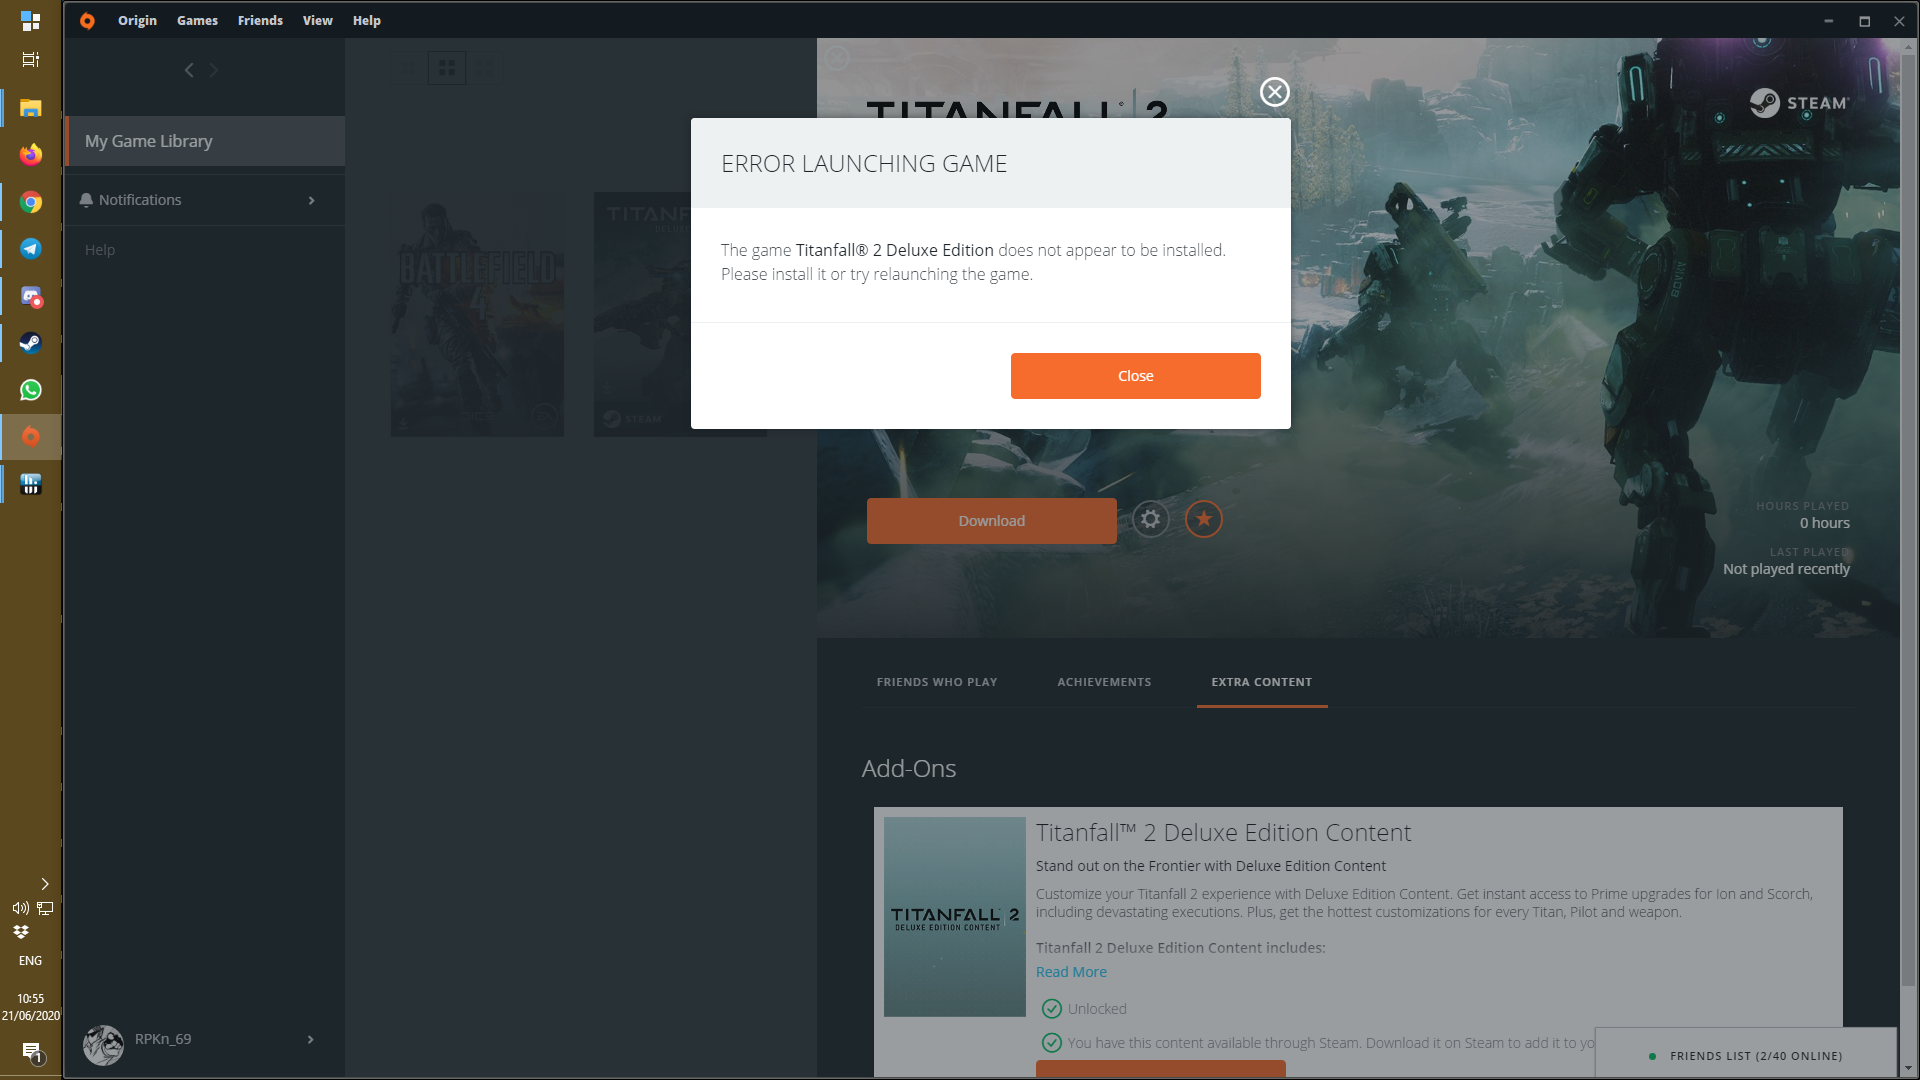Open Help link in sidebar

100,250
